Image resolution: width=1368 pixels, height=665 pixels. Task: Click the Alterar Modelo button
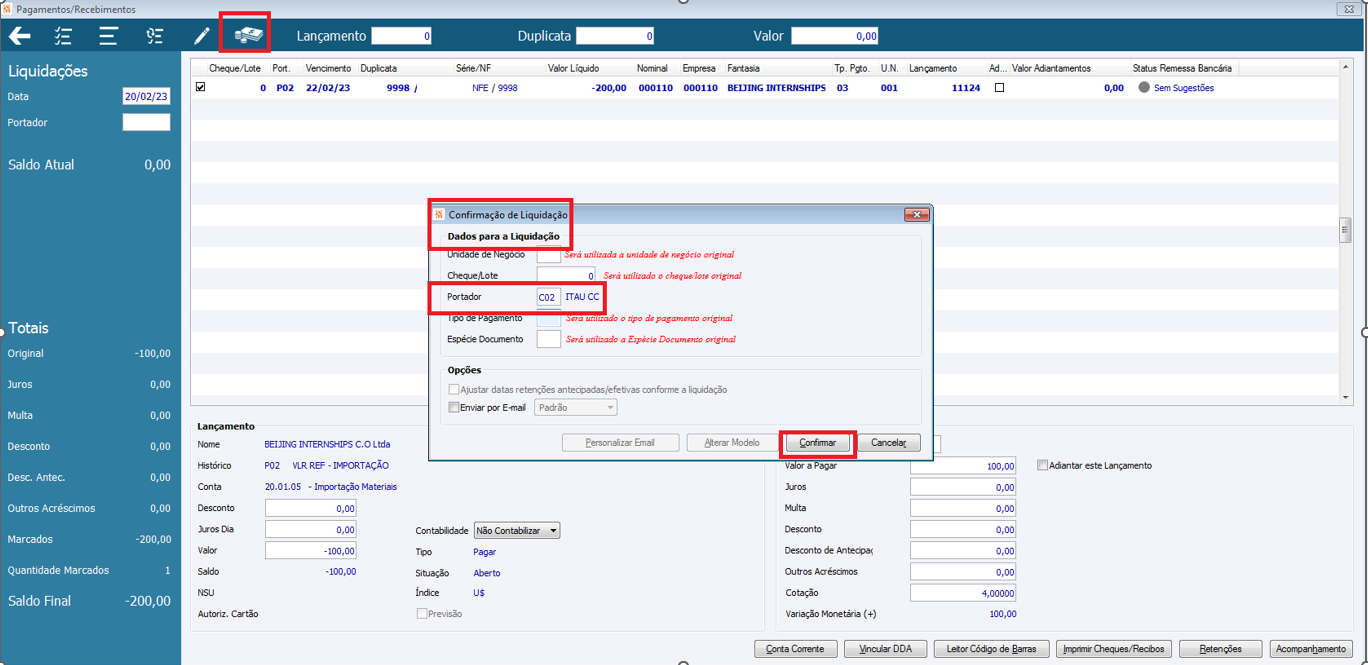tap(731, 443)
